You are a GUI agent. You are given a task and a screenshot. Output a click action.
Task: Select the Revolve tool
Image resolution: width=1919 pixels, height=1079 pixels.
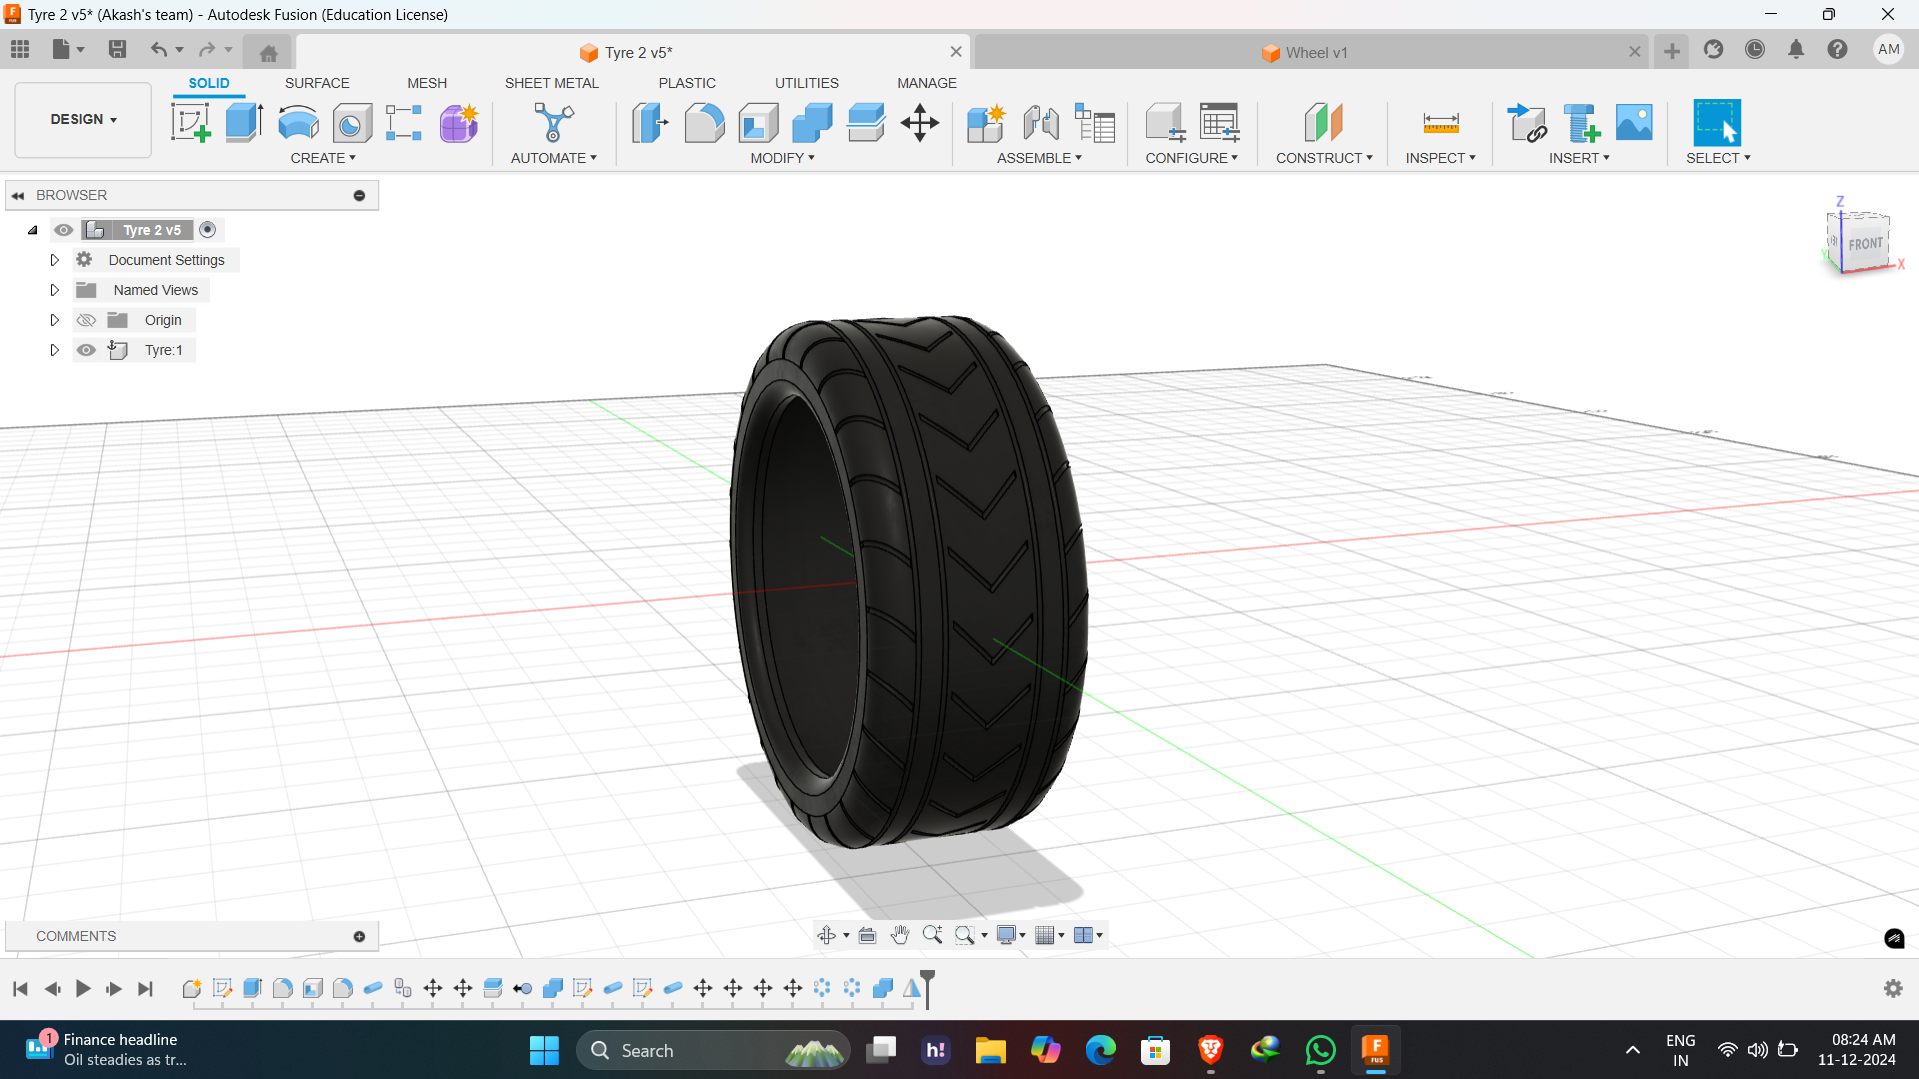click(x=298, y=123)
